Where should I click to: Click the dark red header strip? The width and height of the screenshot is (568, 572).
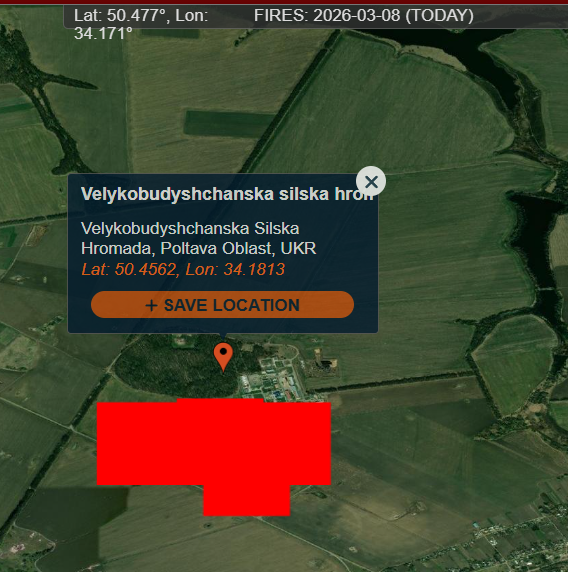tap(284, 2)
